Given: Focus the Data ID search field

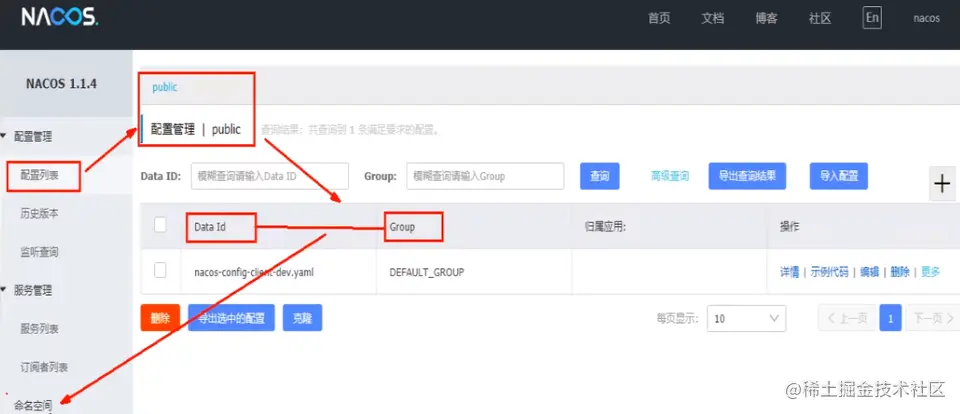Looking at the screenshot, I should point(270,176).
